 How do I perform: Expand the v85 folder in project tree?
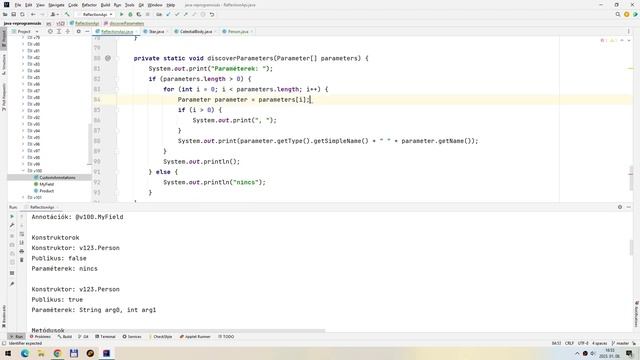(x=23, y=78)
